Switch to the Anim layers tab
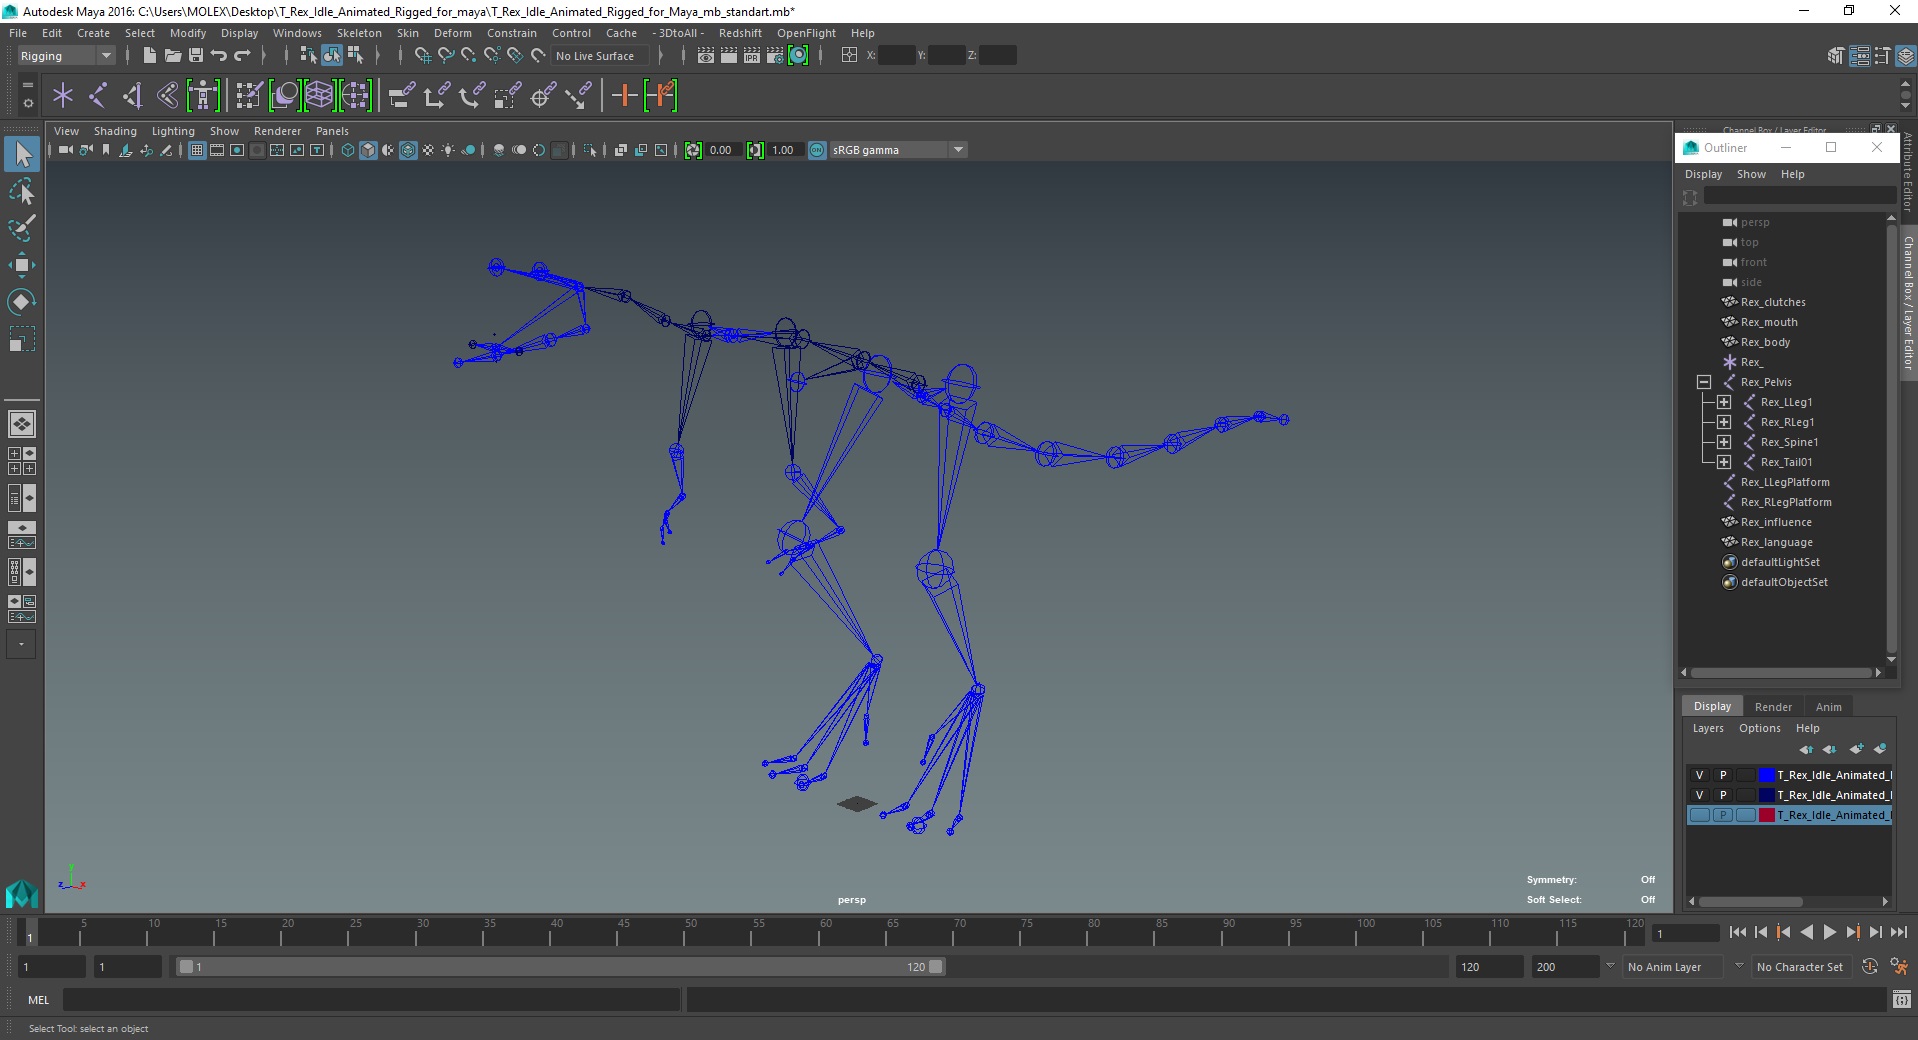This screenshot has height=1040, width=1918. [x=1828, y=707]
